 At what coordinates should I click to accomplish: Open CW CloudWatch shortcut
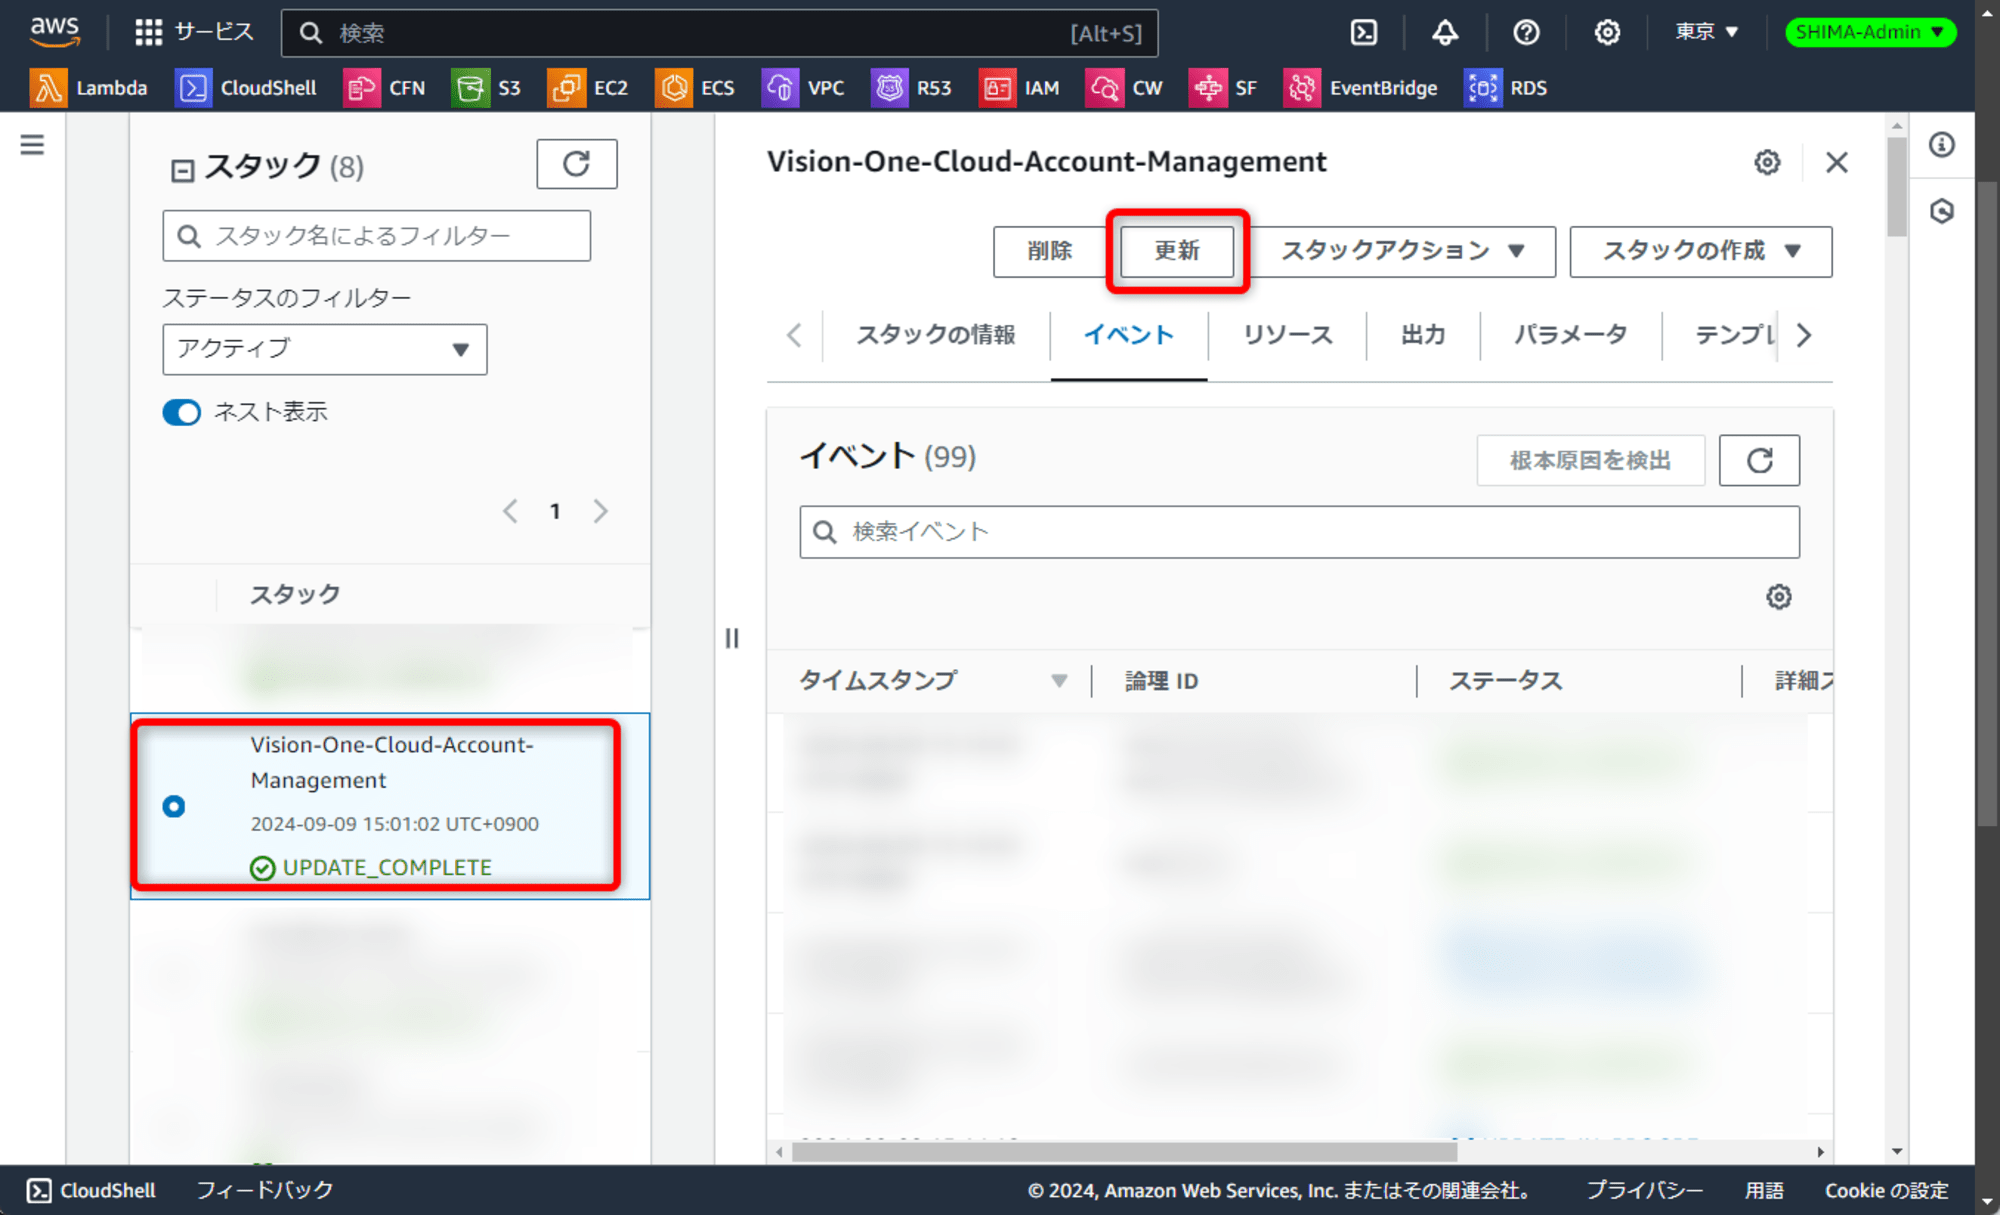(x=1125, y=88)
